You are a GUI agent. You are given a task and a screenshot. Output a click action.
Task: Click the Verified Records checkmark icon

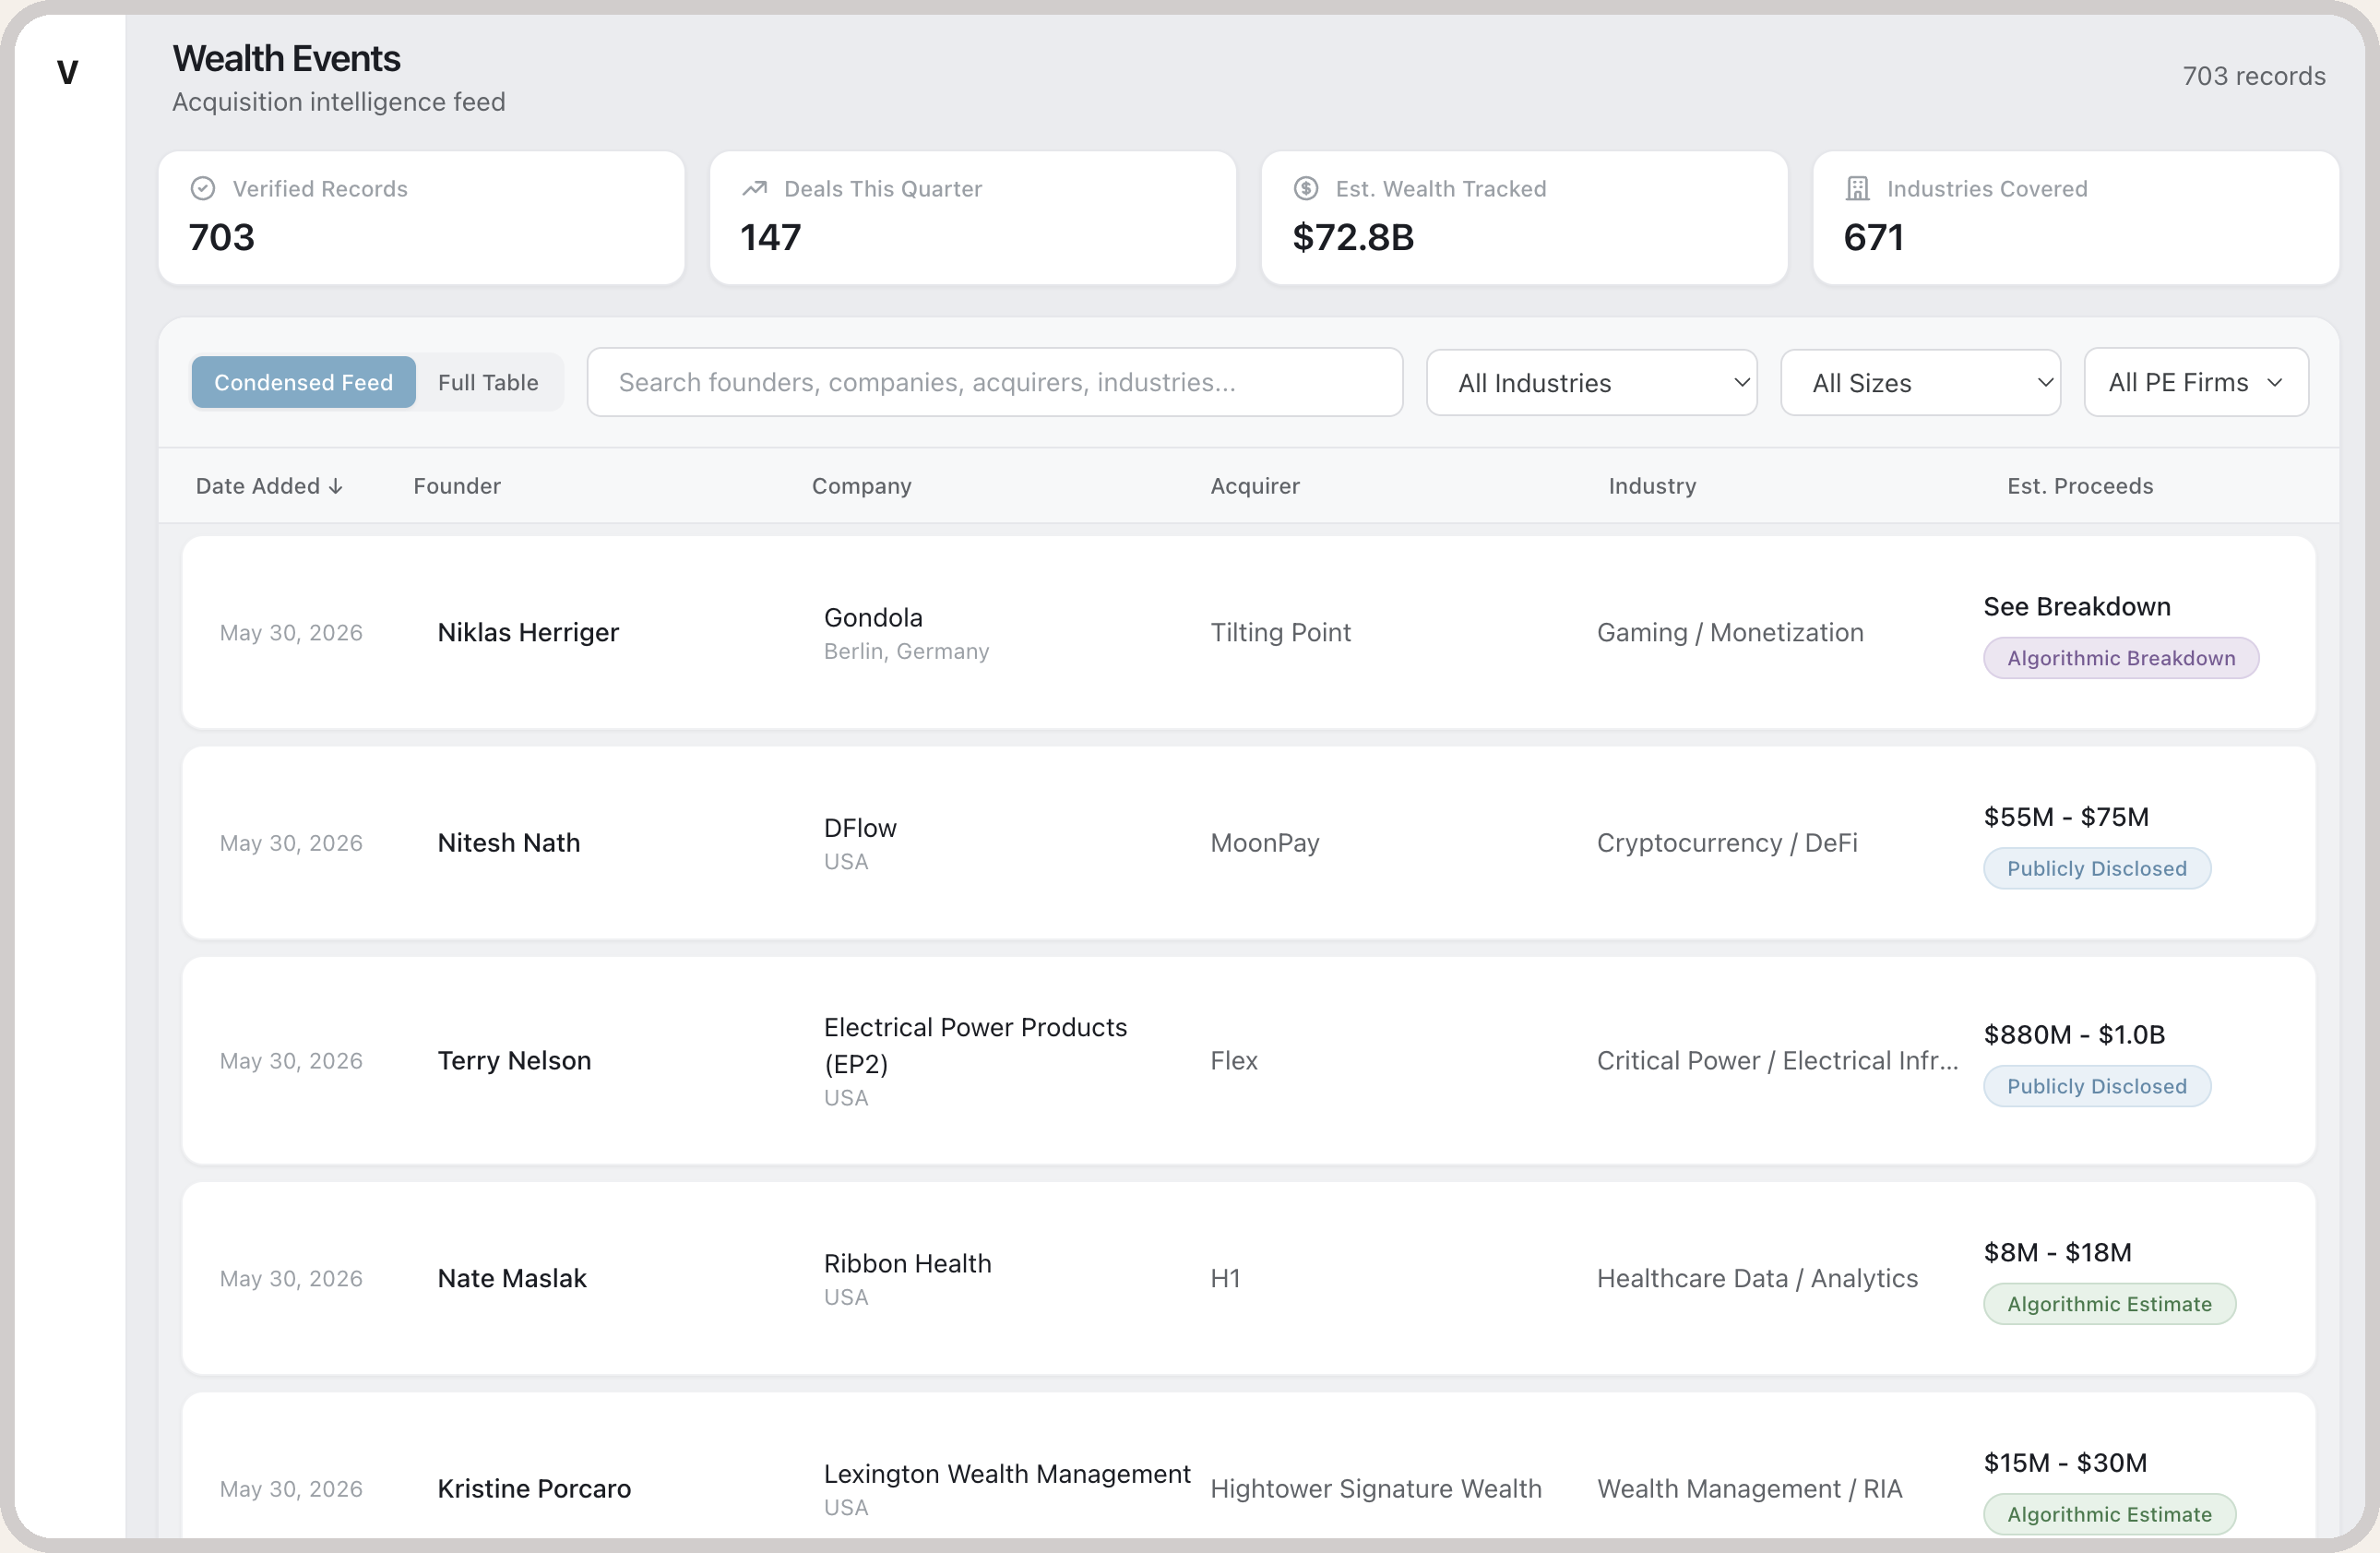203,188
